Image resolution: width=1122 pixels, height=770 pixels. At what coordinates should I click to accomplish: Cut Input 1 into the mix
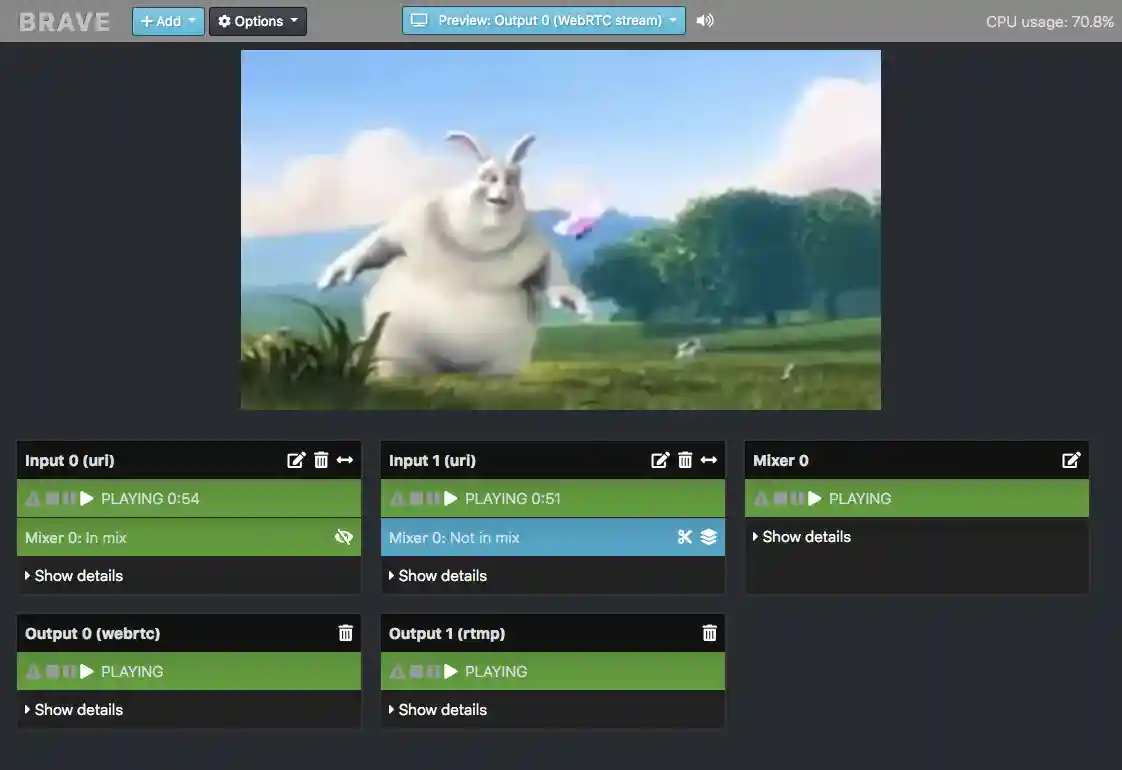pyautogui.click(x=684, y=537)
